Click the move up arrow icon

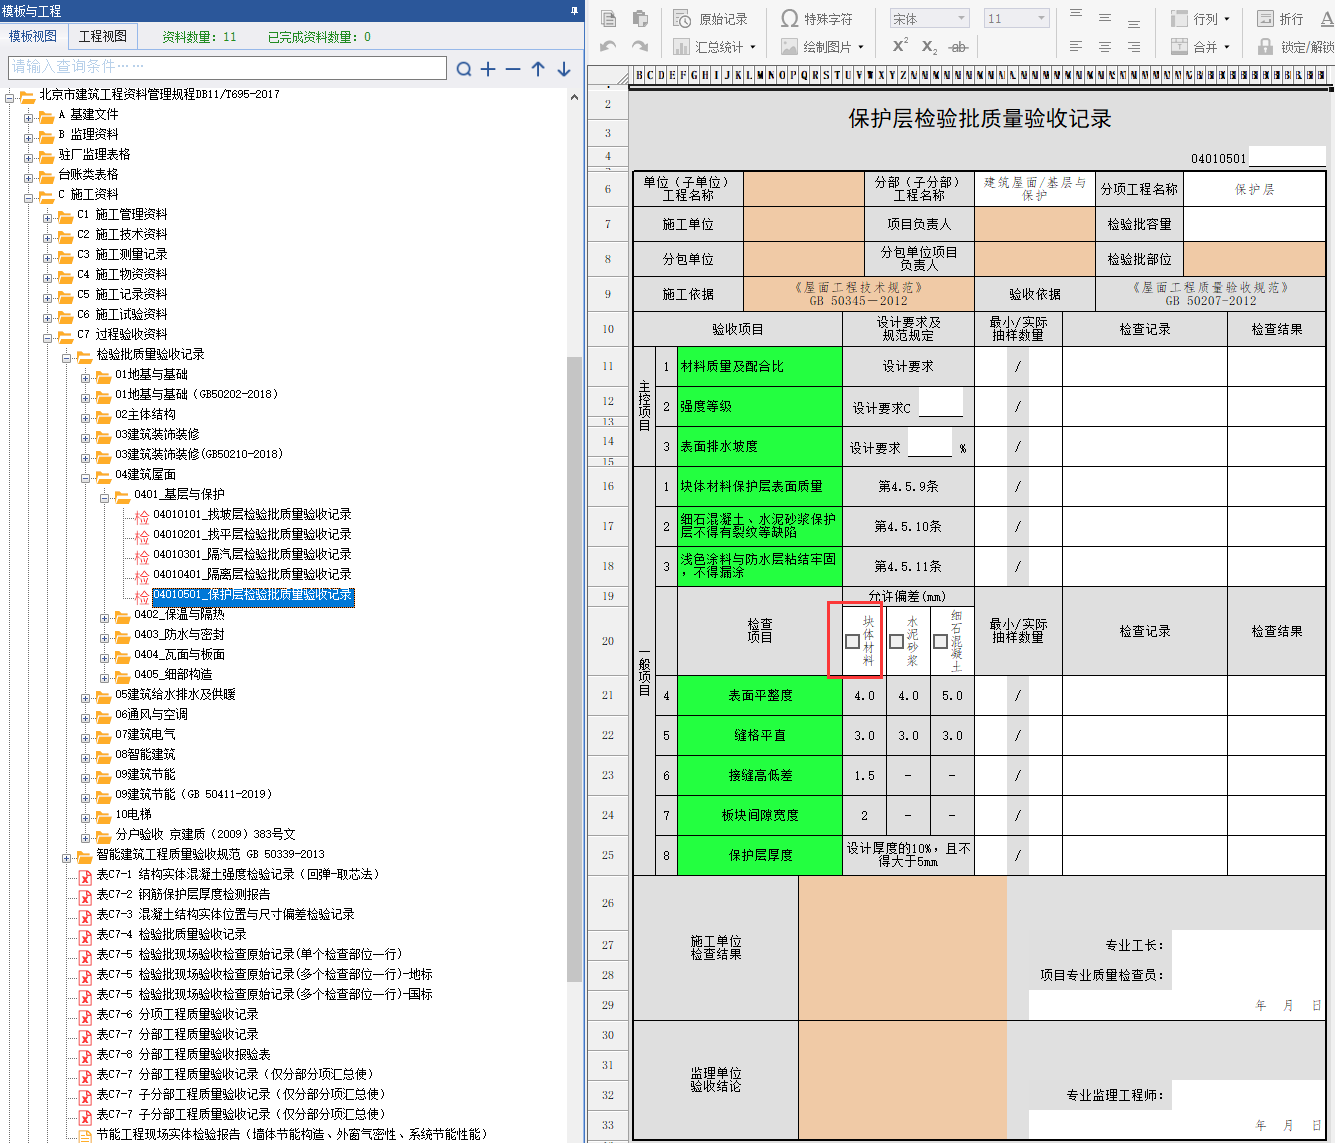click(x=538, y=69)
